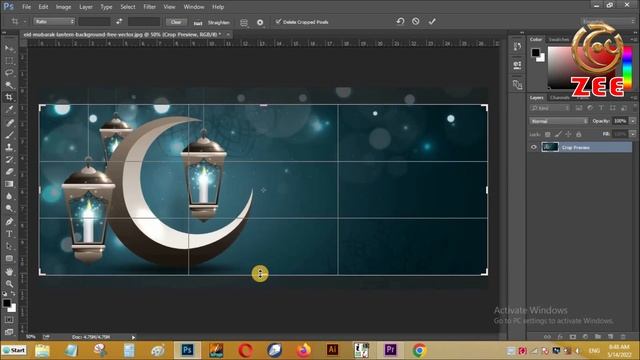Commit the crop with the checkmark

pyautogui.click(x=432, y=22)
